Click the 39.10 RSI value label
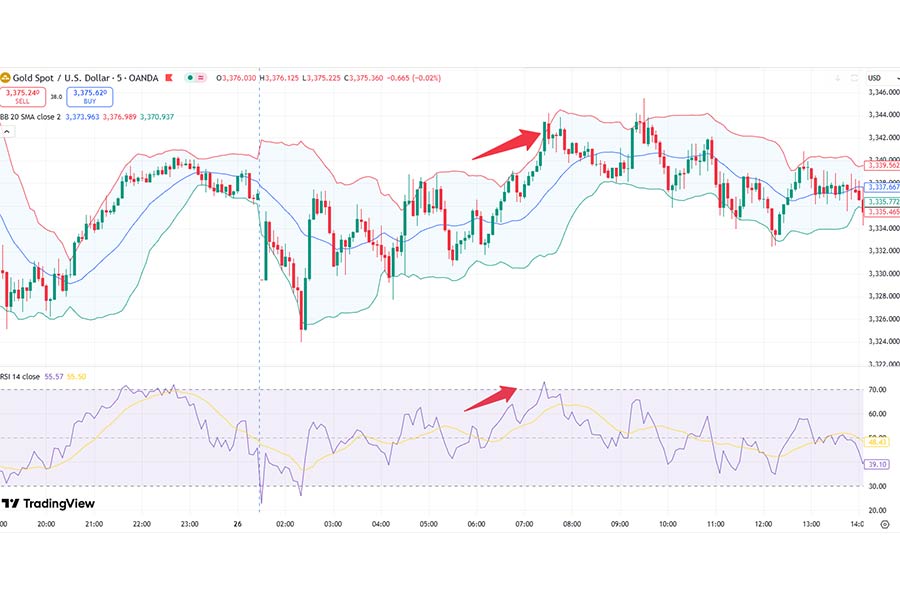This screenshot has width=900, height=600. point(876,464)
